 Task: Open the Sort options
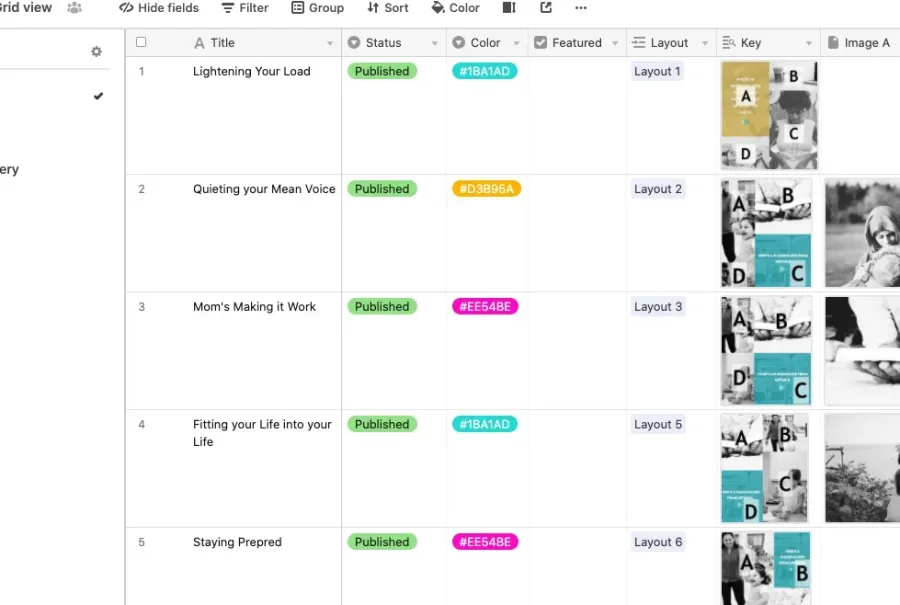pyautogui.click(x=388, y=8)
